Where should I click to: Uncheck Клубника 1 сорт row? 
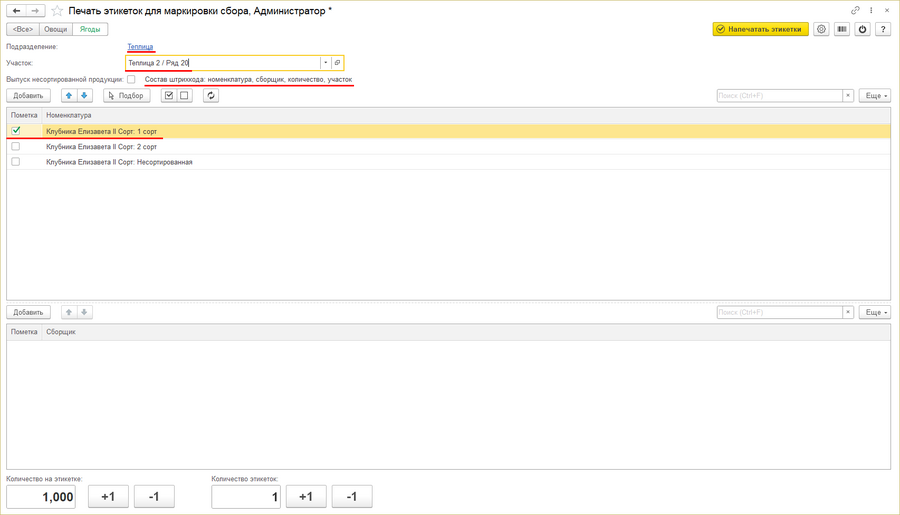(x=15, y=131)
